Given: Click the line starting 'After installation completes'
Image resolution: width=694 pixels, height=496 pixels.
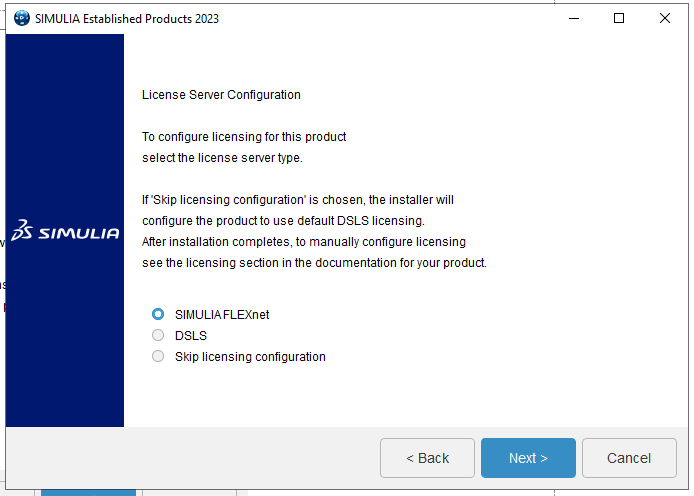Looking at the screenshot, I should coord(304,242).
